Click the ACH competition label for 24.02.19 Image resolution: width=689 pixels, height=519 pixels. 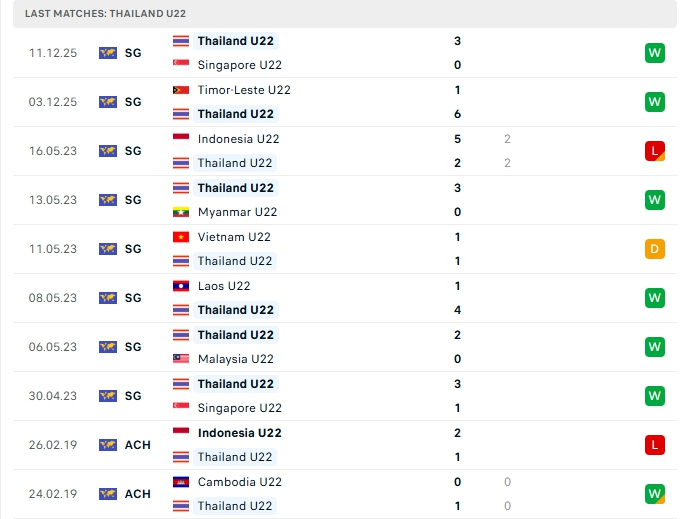click(x=138, y=494)
